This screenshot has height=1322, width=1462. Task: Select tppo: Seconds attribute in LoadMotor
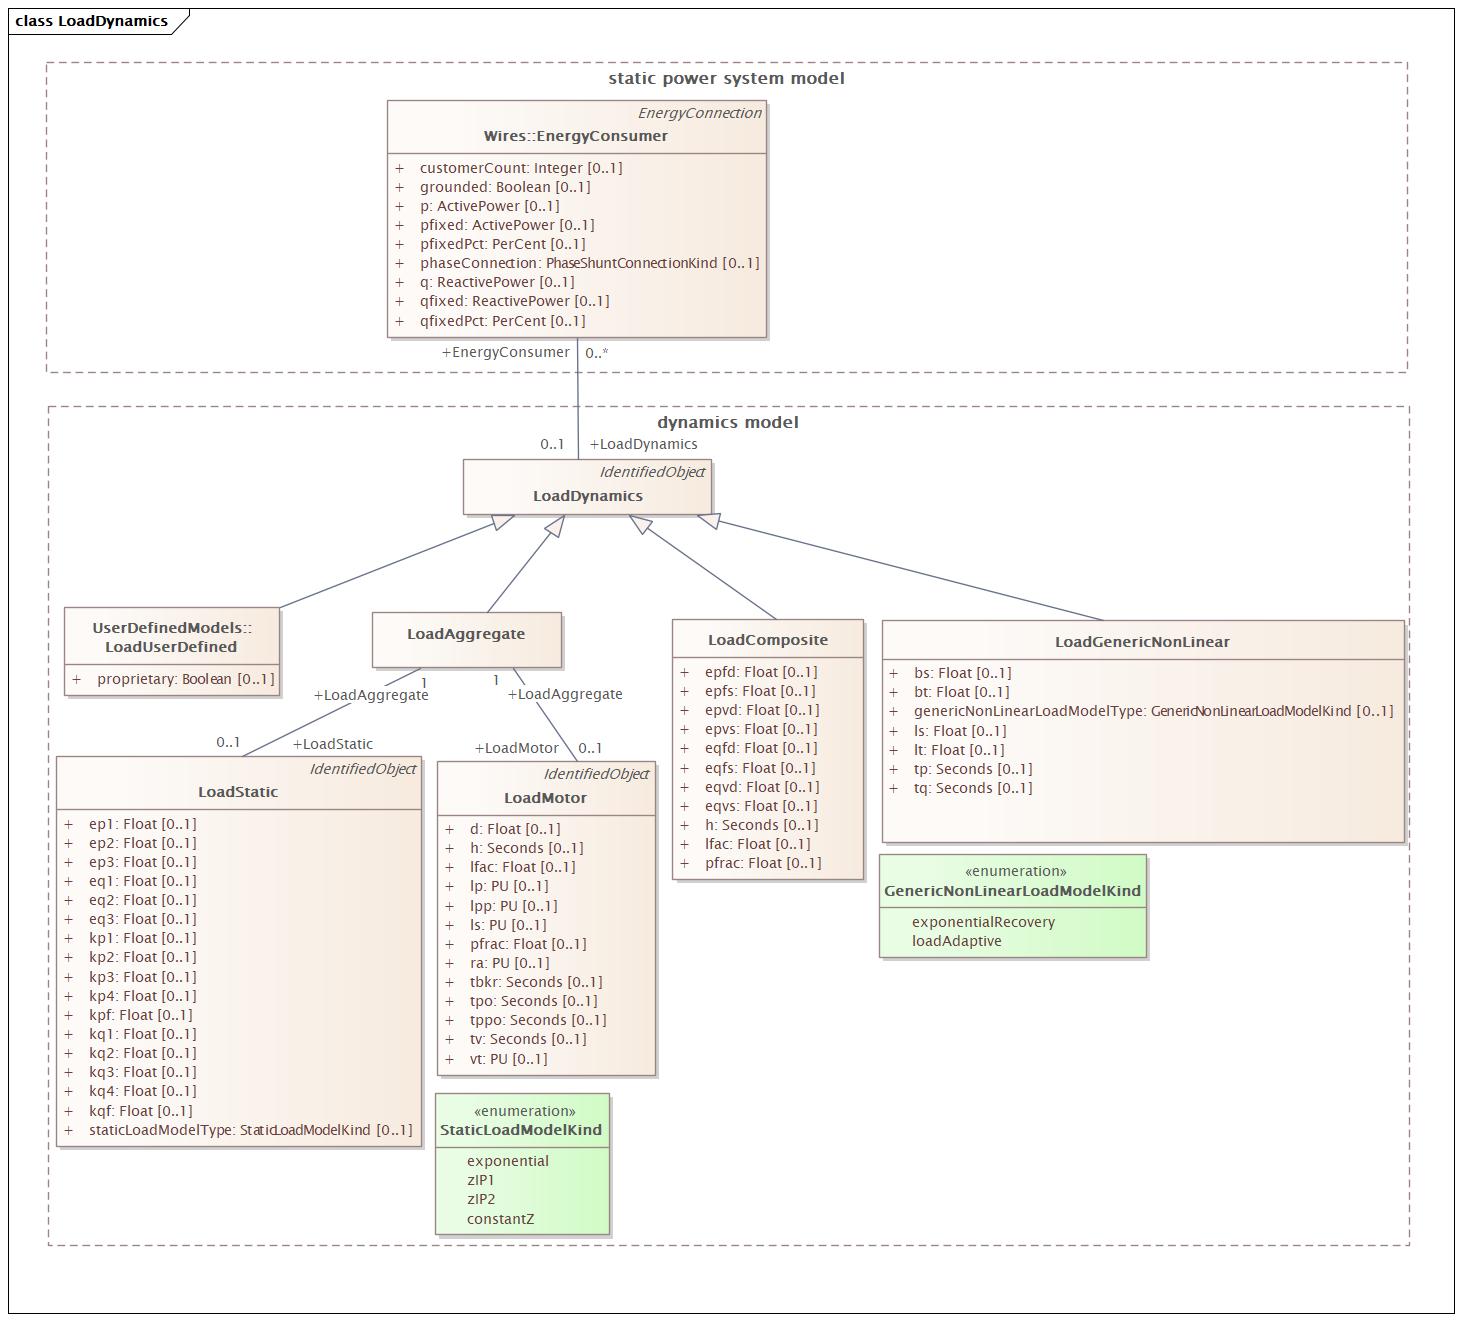click(x=538, y=1020)
